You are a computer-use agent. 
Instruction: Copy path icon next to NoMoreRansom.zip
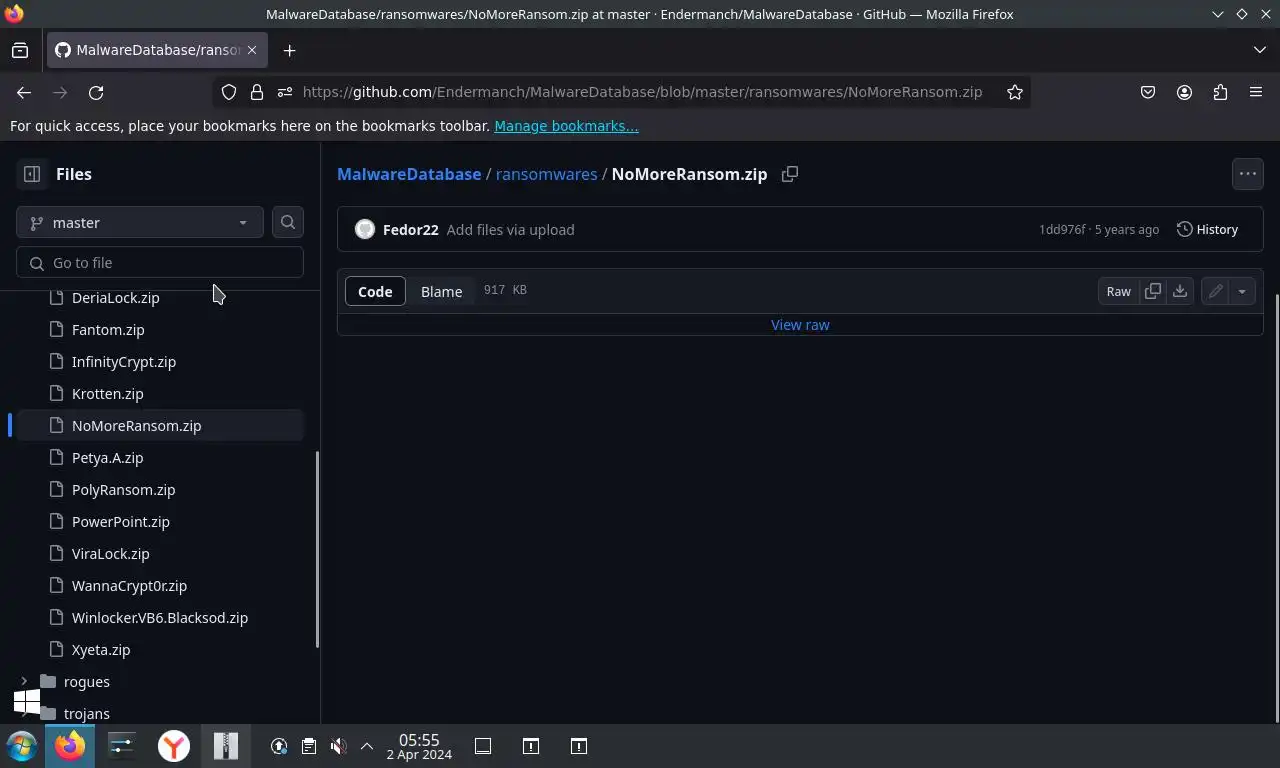point(790,174)
